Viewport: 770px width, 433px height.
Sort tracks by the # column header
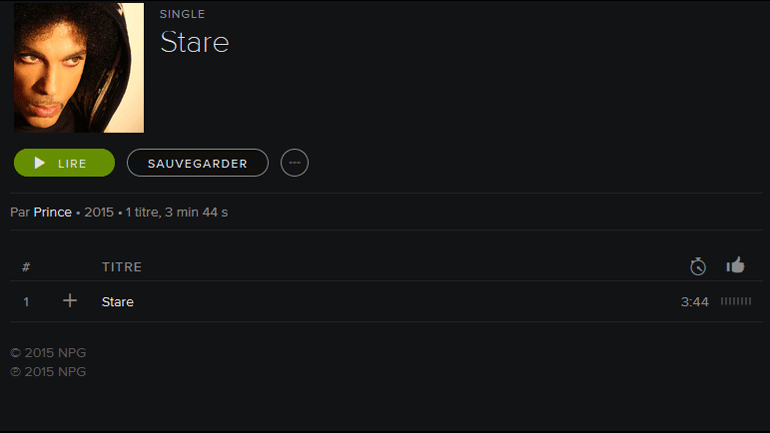pyautogui.click(x=26, y=267)
